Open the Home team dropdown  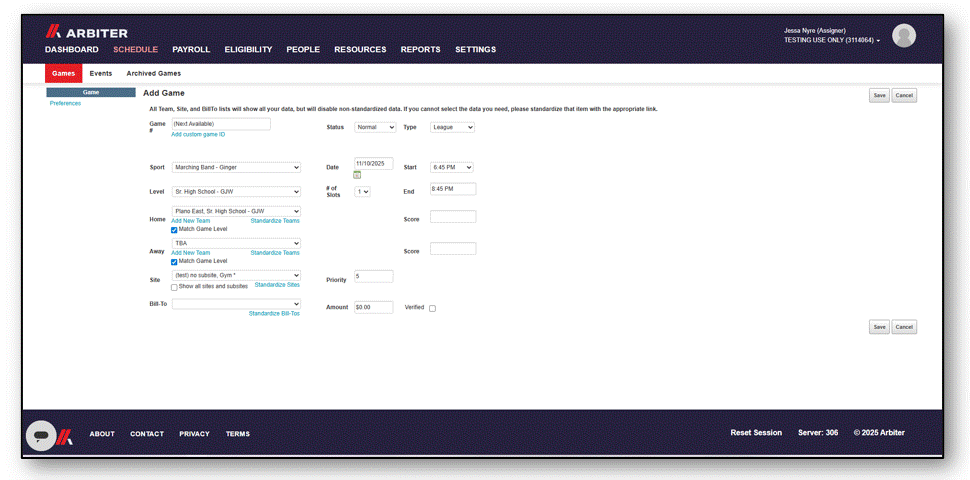coord(236,211)
